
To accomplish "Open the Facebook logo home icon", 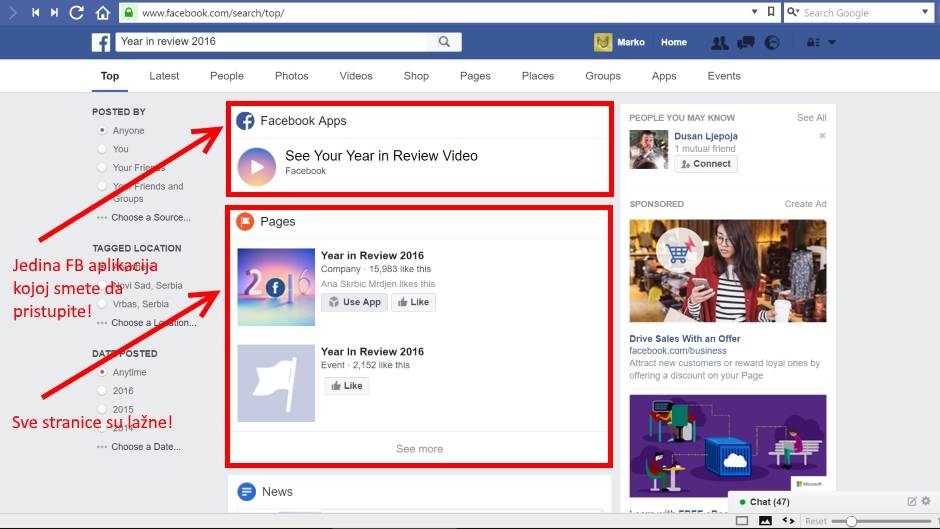I will [101, 42].
